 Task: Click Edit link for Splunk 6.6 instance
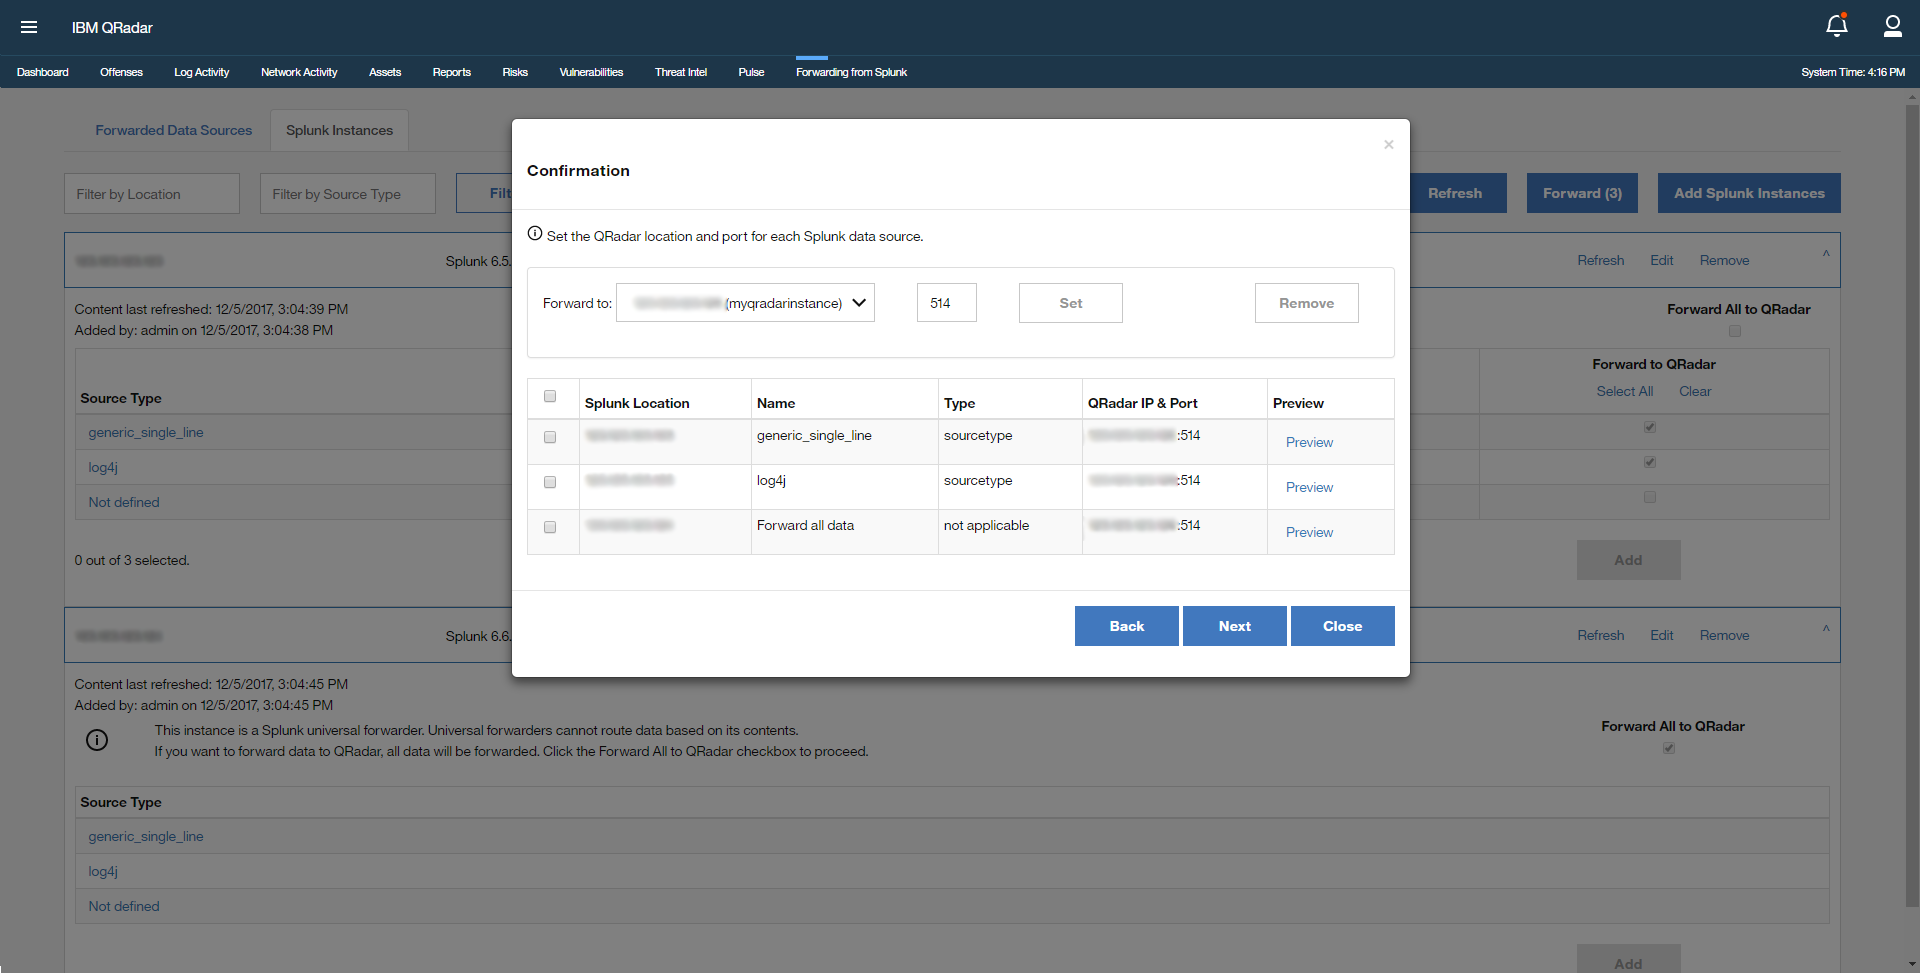click(x=1662, y=636)
